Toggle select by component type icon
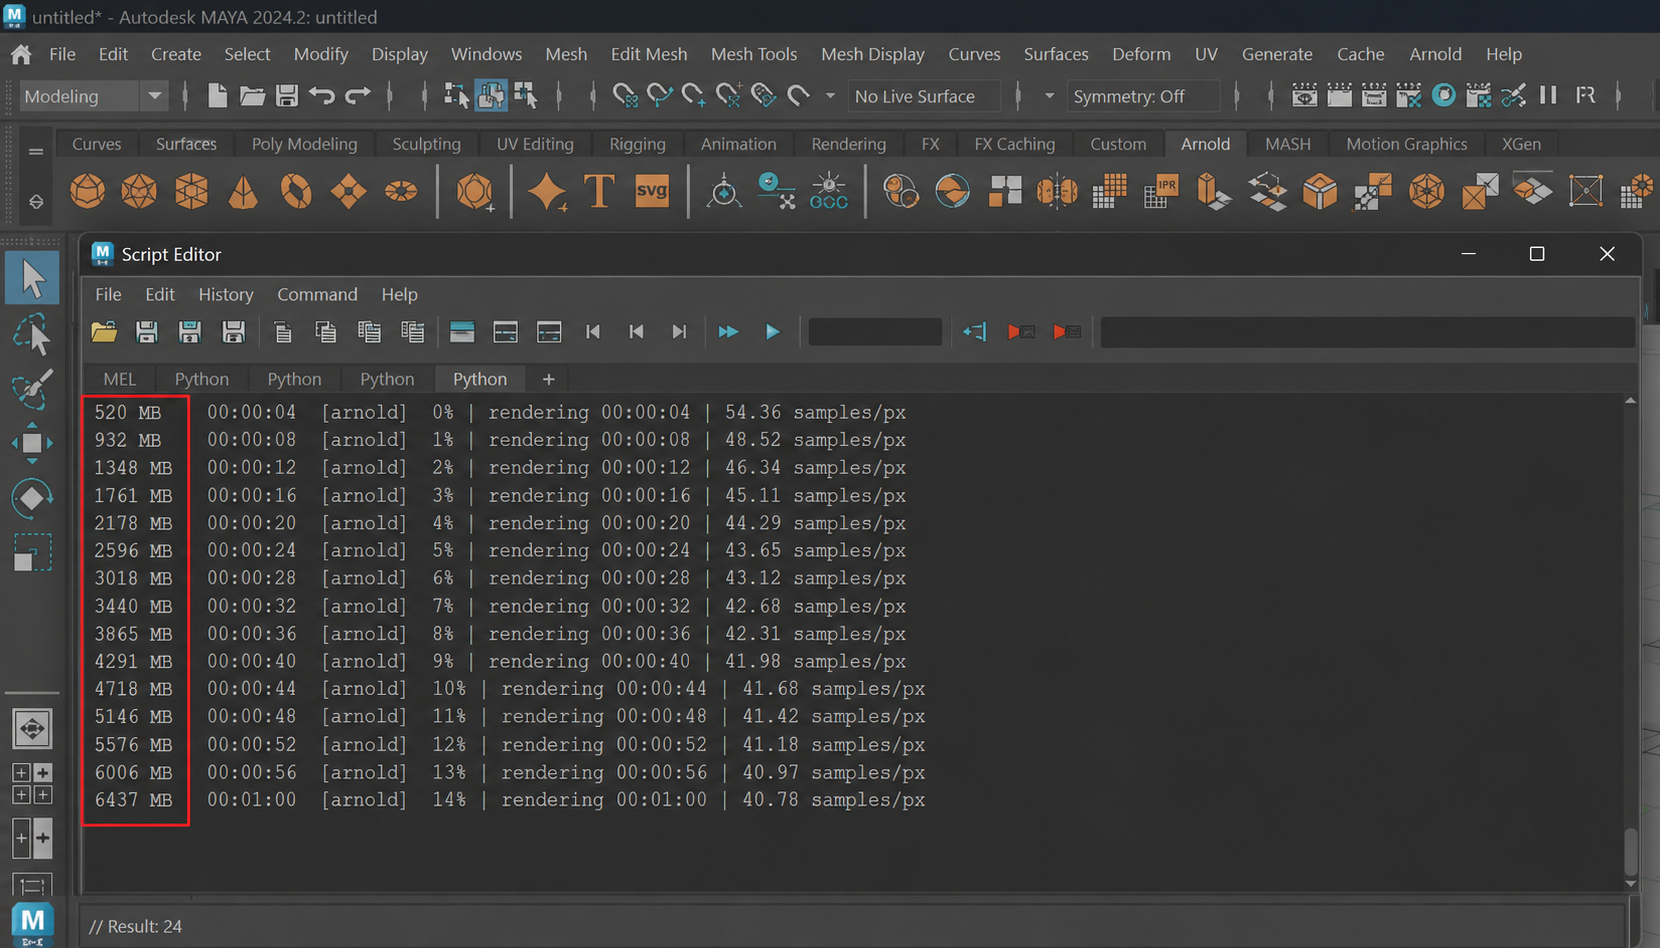Viewport: 1660px width, 948px height. pyautogui.click(x=525, y=96)
